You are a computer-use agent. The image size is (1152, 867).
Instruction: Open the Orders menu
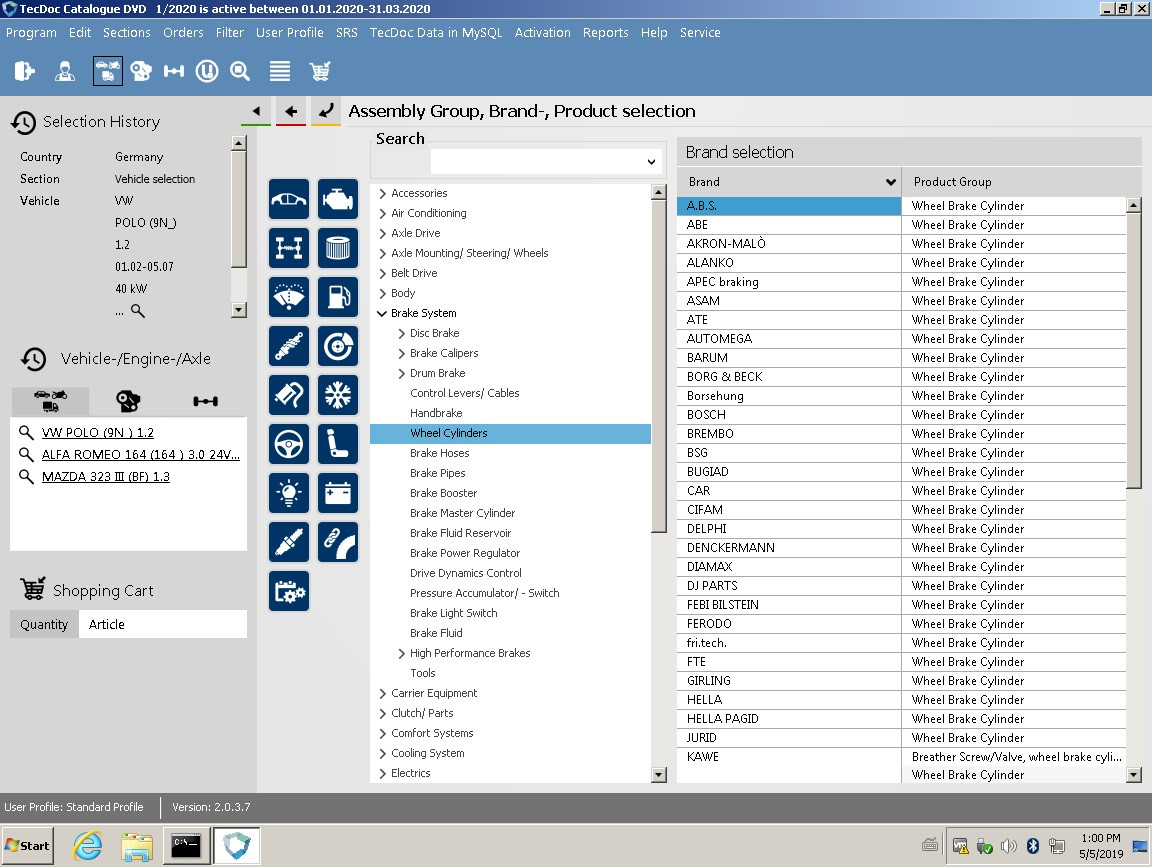[x=183, y=32]
